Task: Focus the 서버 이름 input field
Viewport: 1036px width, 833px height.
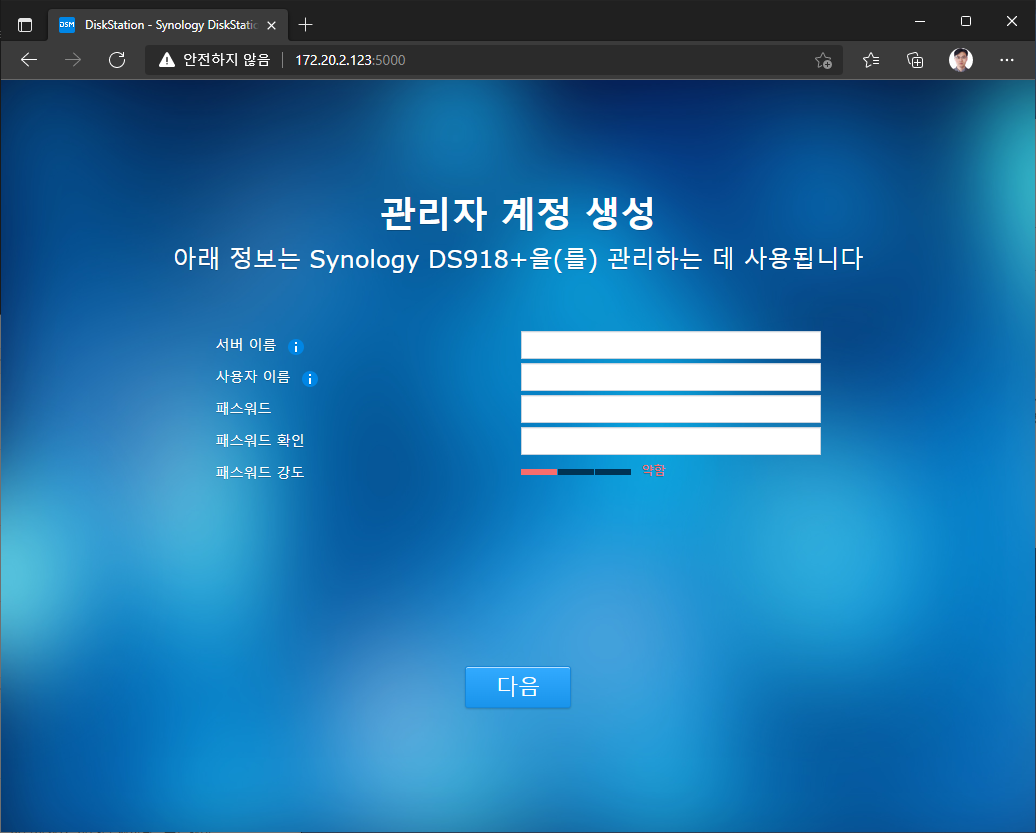Action: click(x=671, y=345)
